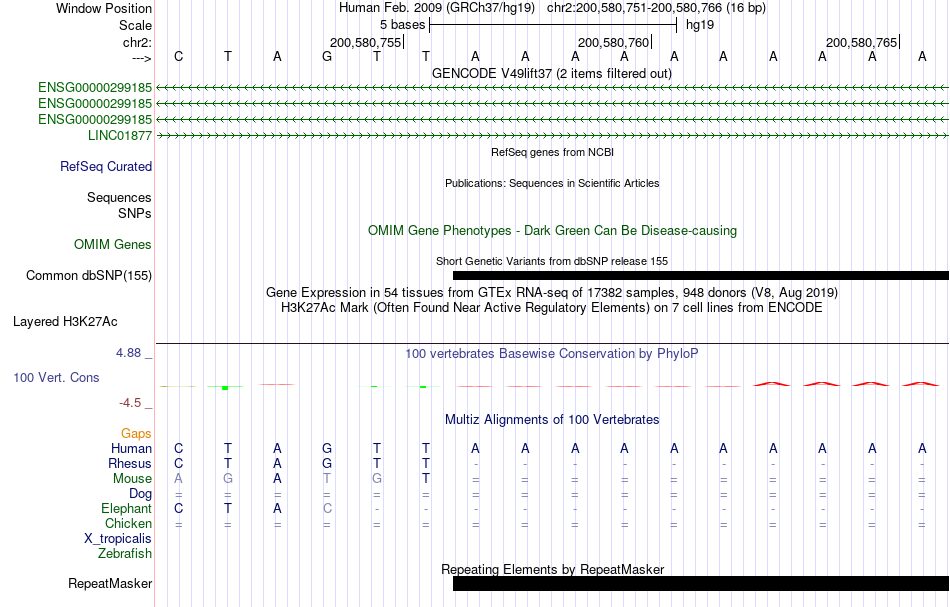The image size is (950, 607).
Task: Click the 200,580,755 position marker
Action: [367, 42]
